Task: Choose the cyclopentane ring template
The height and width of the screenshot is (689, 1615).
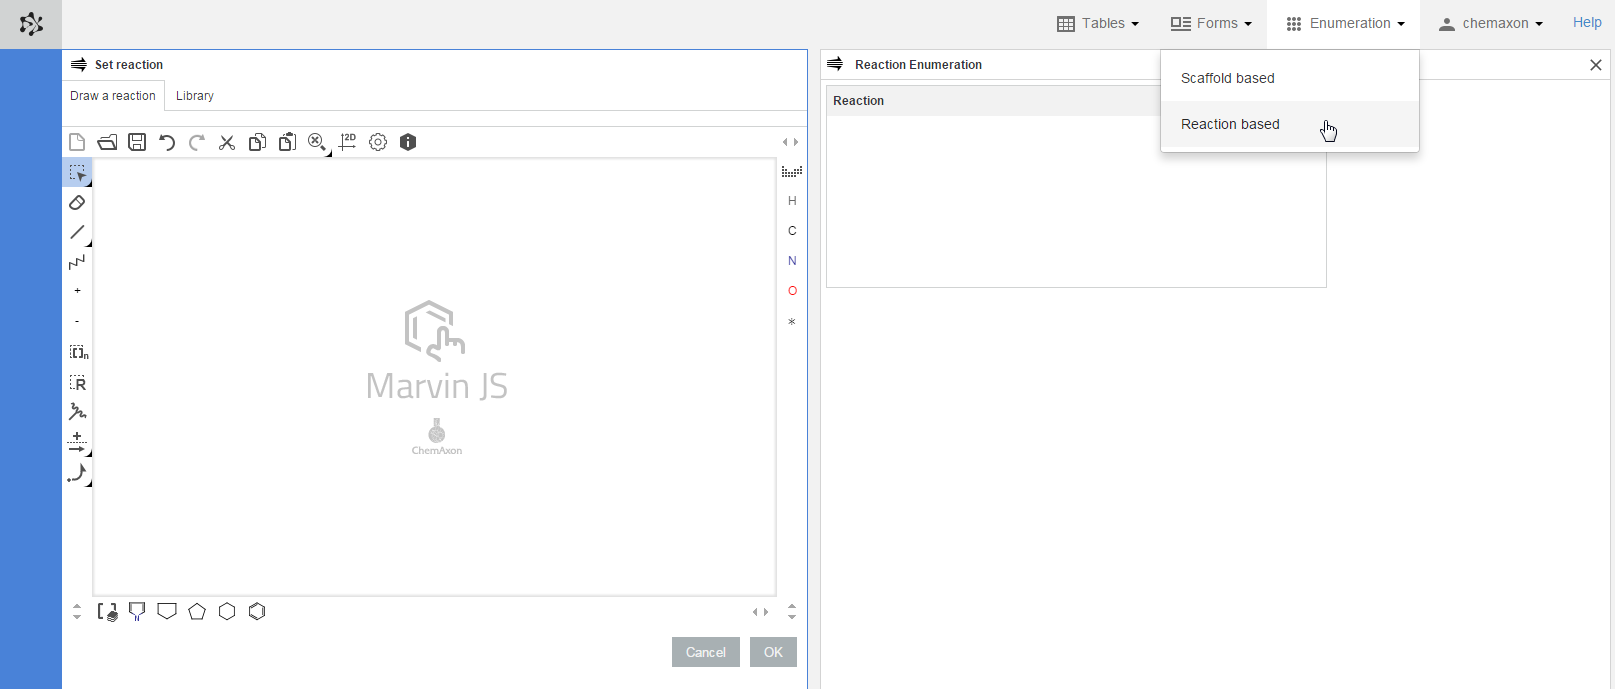Action: [197, 611]
